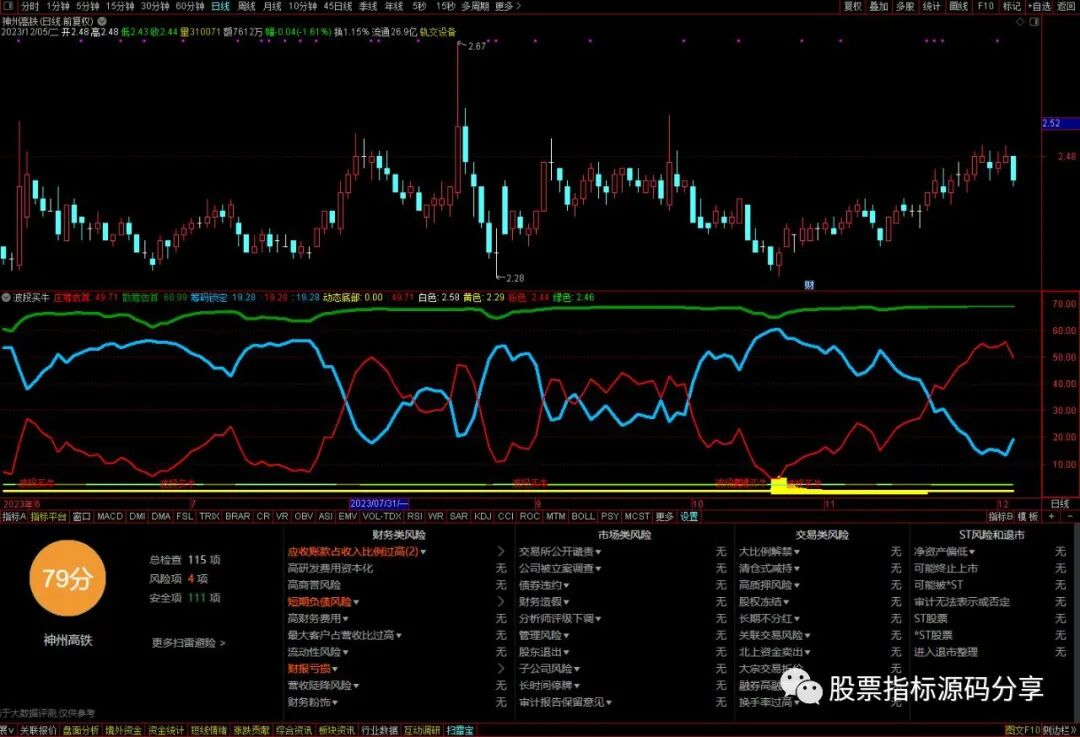Click the 指标A button in indicator bar

click(x=14, y=516)
